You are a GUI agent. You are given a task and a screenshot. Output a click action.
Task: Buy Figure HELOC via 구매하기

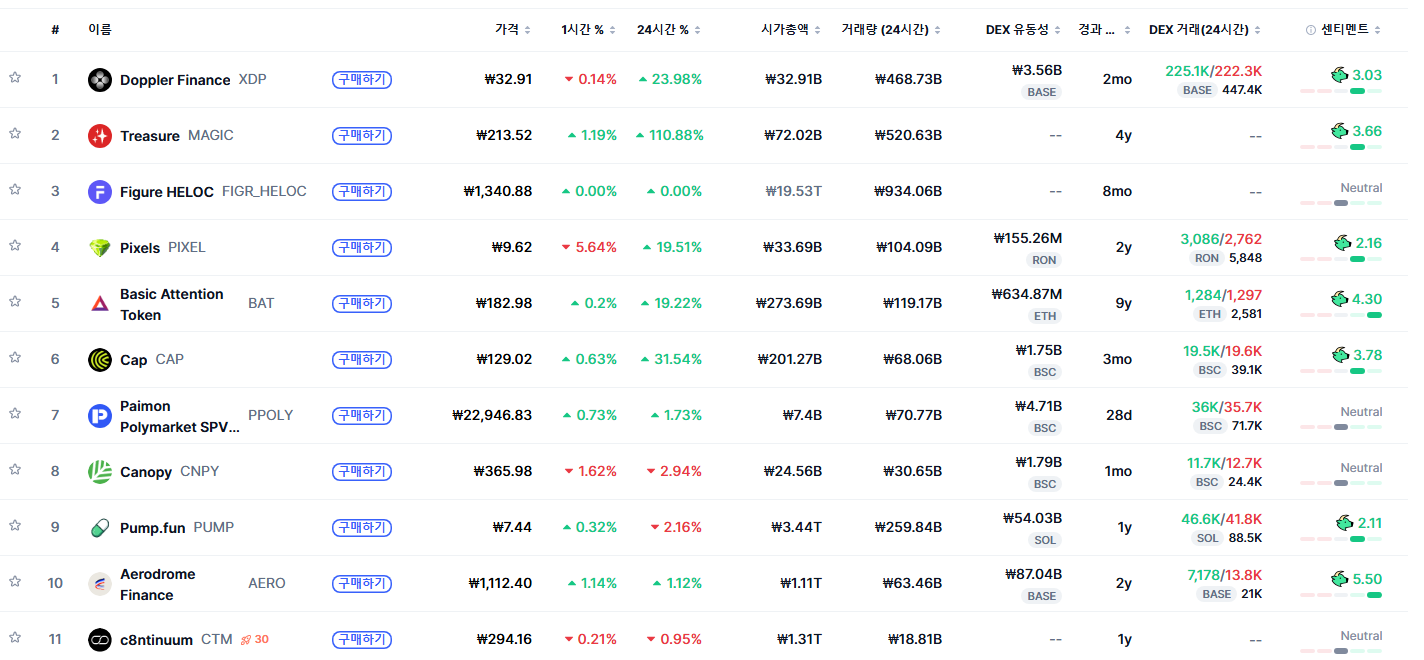click(362, 192)
